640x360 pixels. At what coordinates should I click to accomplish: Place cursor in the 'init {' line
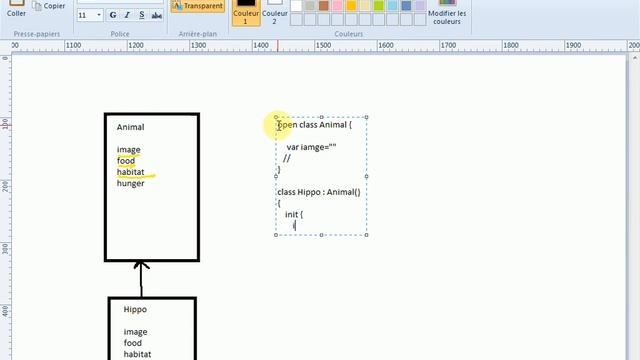294,214
